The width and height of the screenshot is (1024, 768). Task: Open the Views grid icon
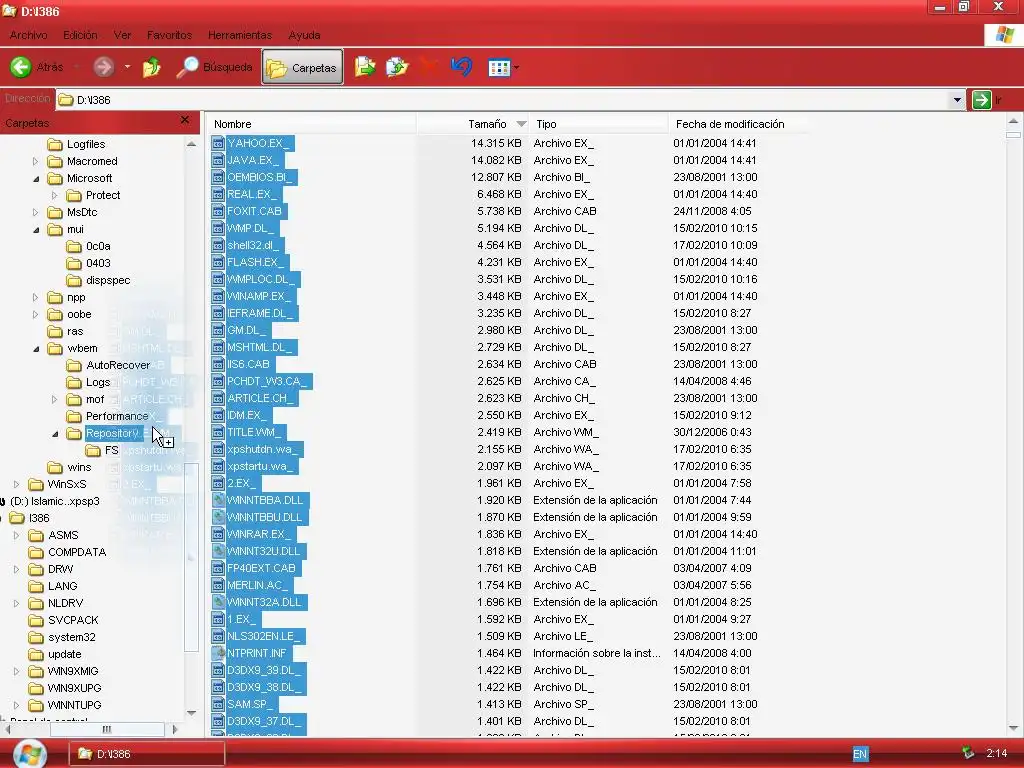tap(499, 67)
